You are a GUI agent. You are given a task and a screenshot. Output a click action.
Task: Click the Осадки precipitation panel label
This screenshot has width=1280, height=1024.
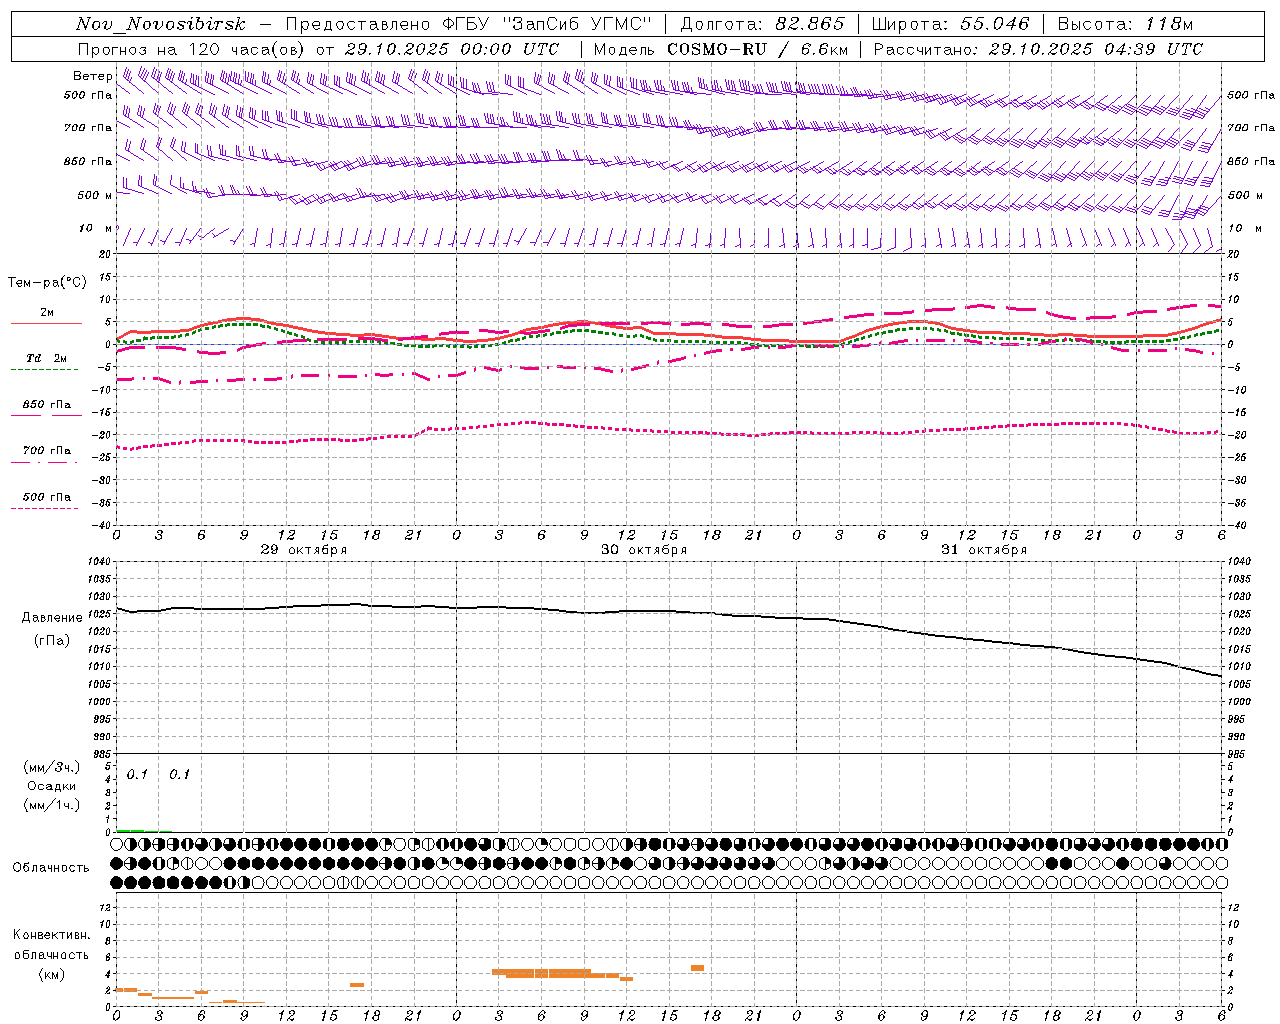52,786
